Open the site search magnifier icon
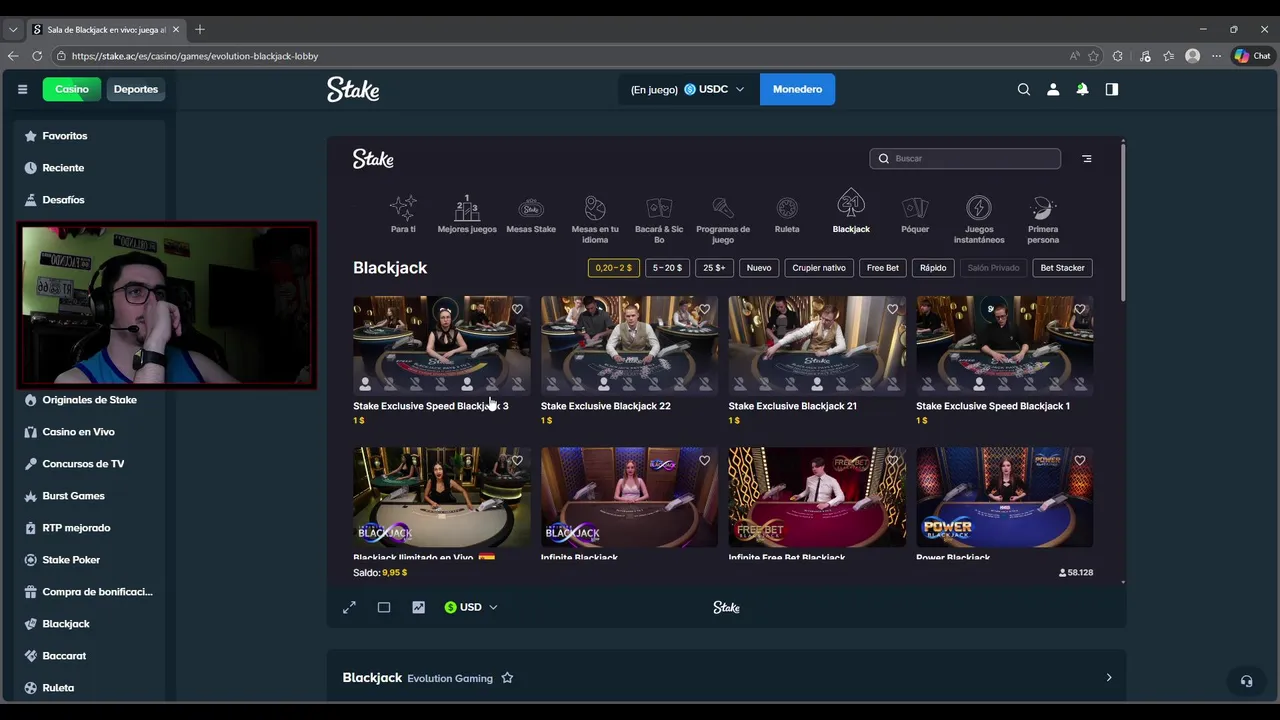The width and height of the screenshot is (1280, 720). tap(1023, 89)
